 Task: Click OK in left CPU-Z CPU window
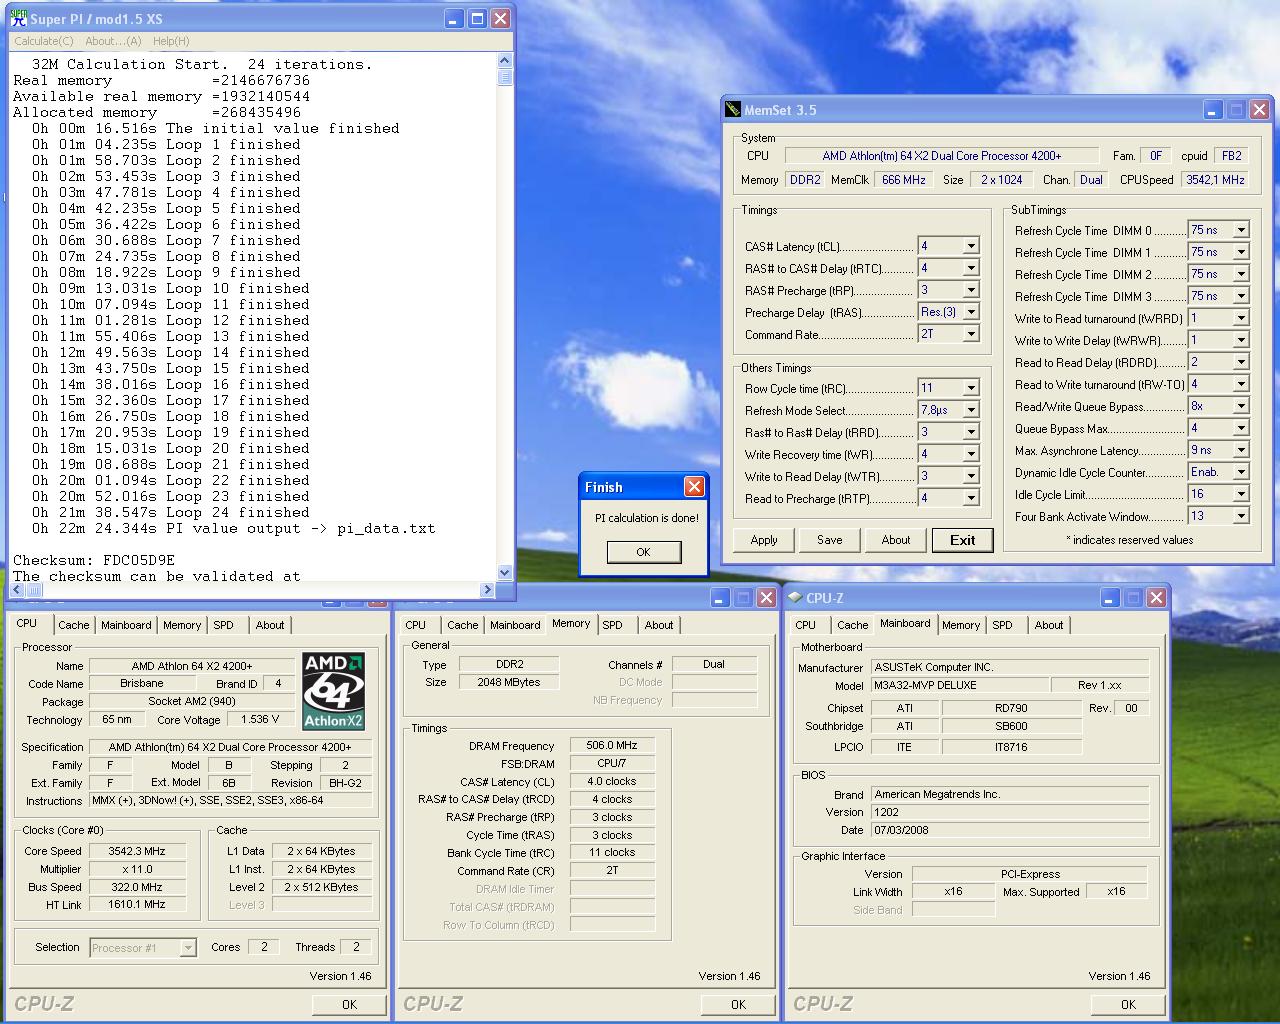pos(349,1004)
